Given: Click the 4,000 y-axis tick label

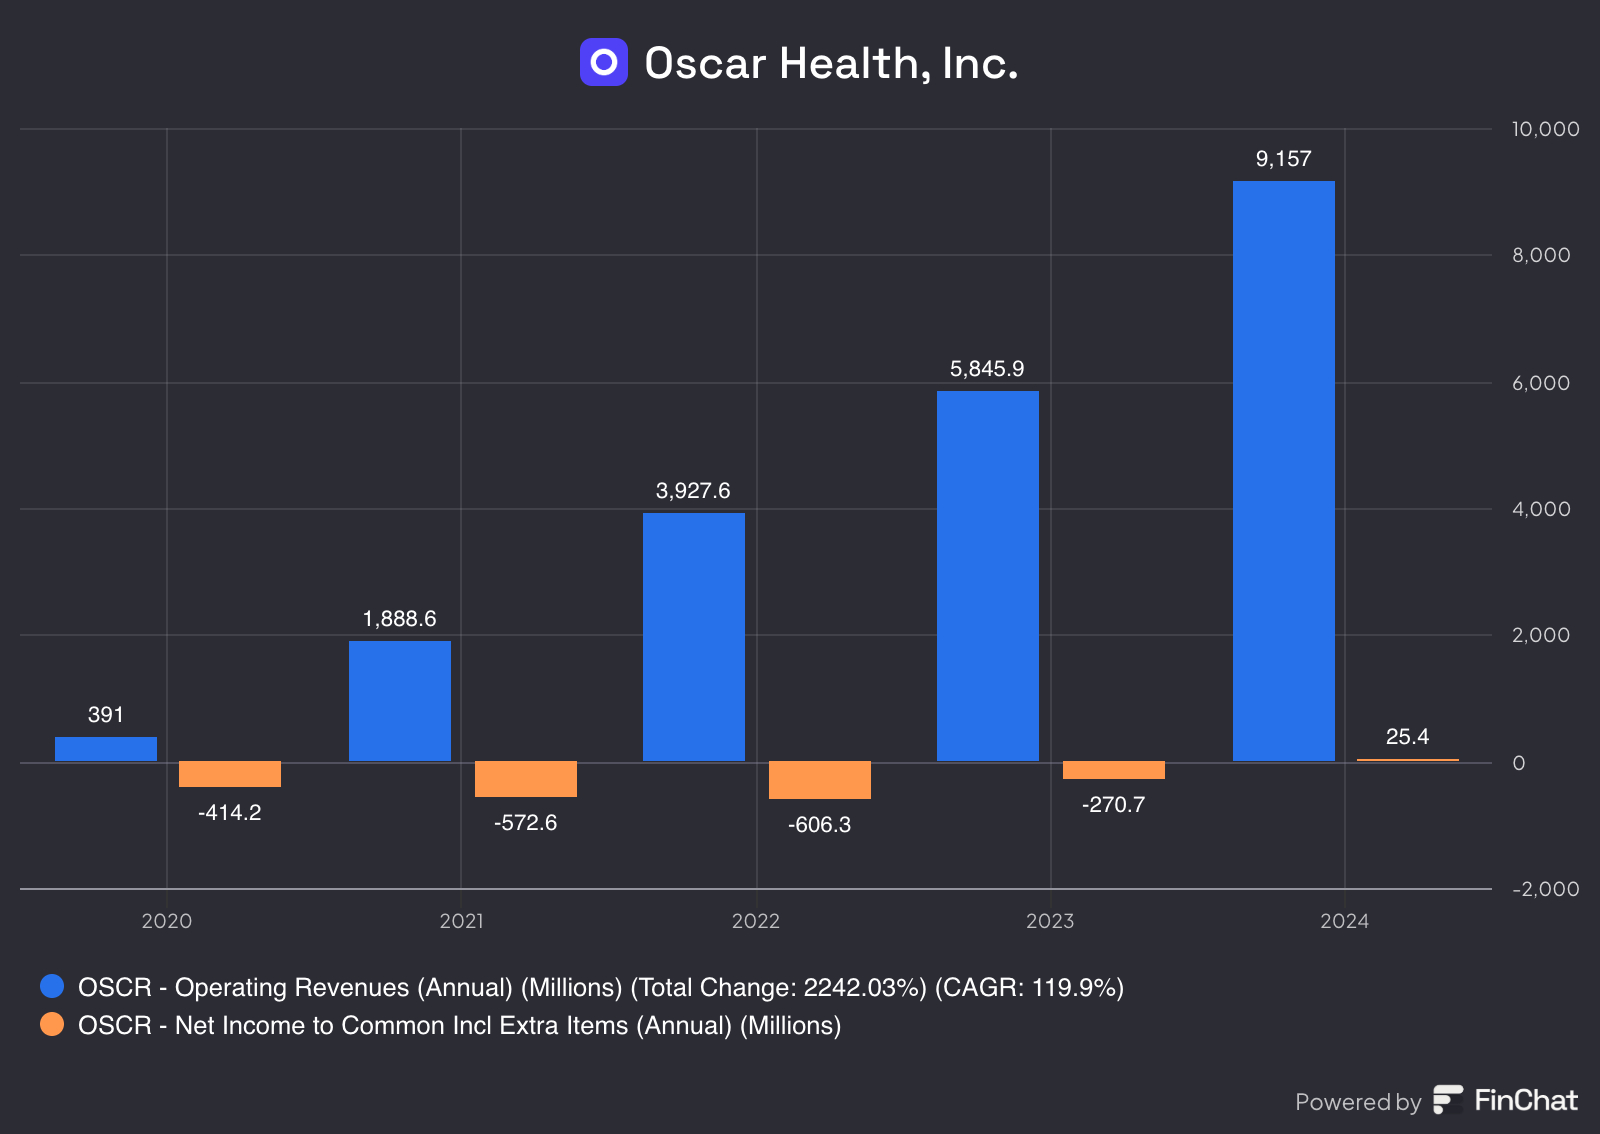Looking at the screenshot, I should pyautogui.click(x=1541, y=509).
